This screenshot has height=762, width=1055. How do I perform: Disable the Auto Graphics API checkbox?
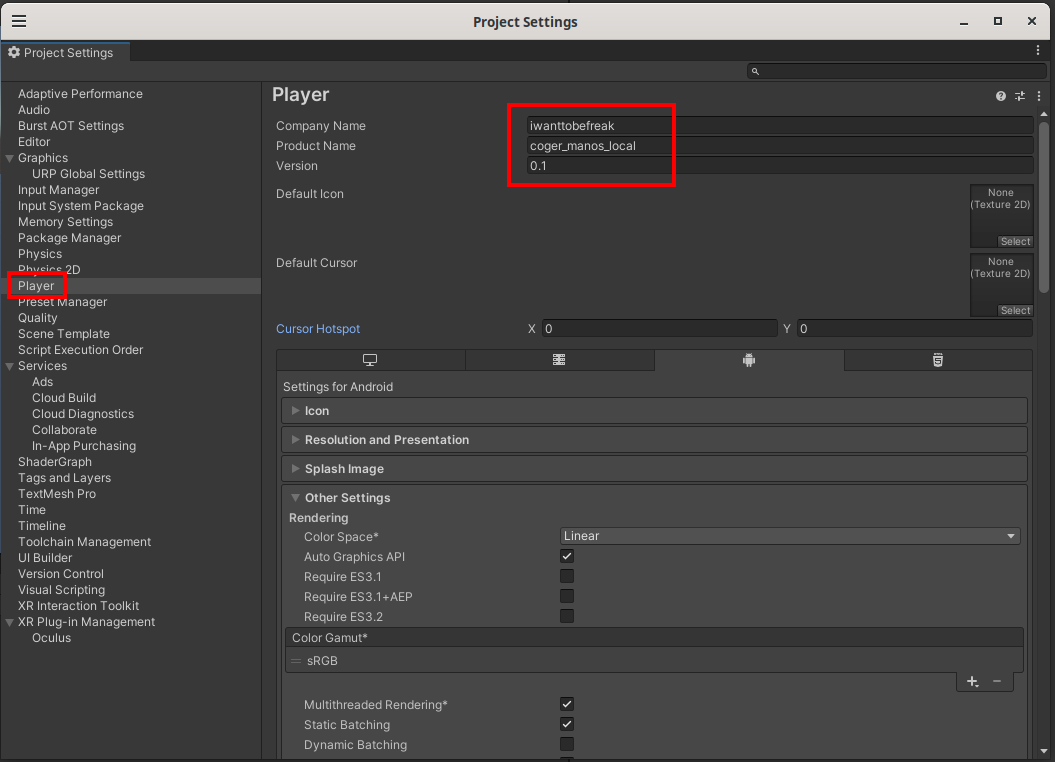567,557
